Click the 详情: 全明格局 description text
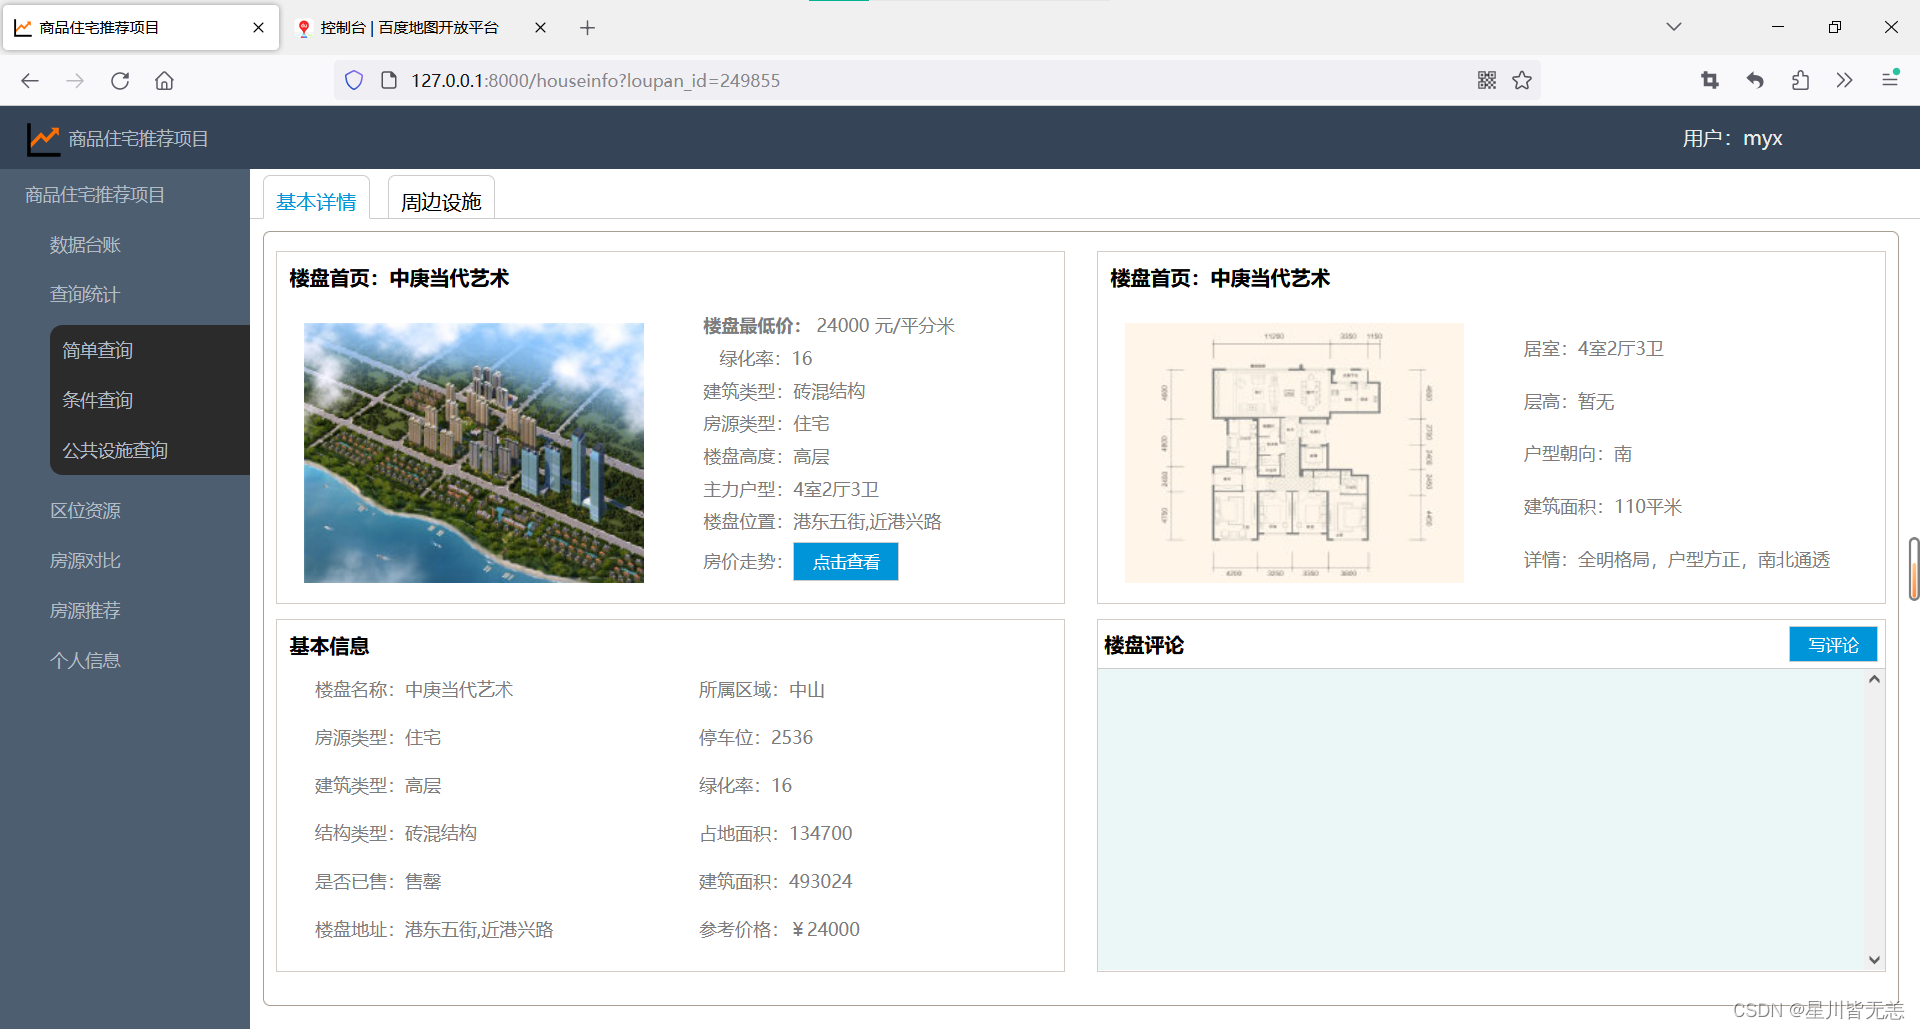The width and height of the screenshot is (1920, 1029). [1677, 560]
